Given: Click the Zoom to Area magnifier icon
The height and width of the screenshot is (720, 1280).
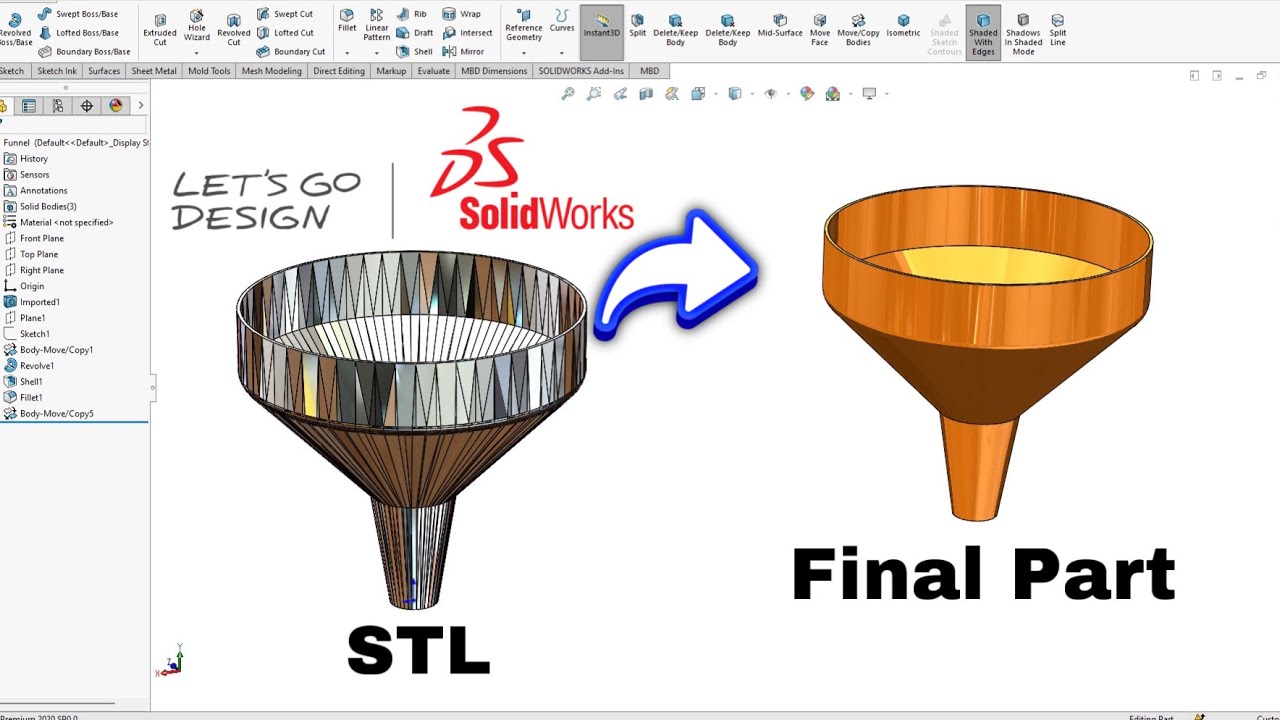Looking at the screenshot, I should tap(594, 94).
